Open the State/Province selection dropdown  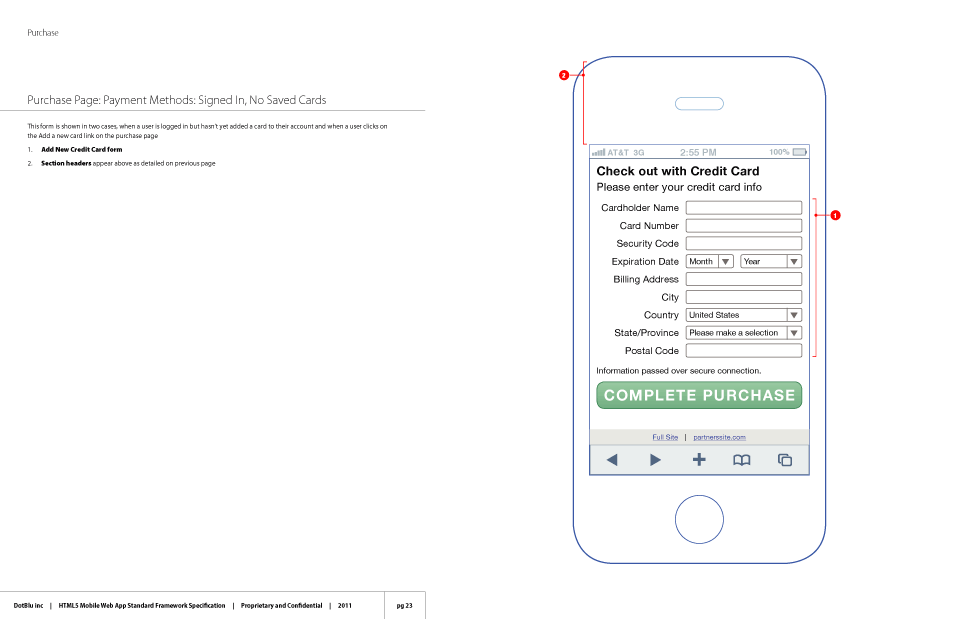point(743,332)
